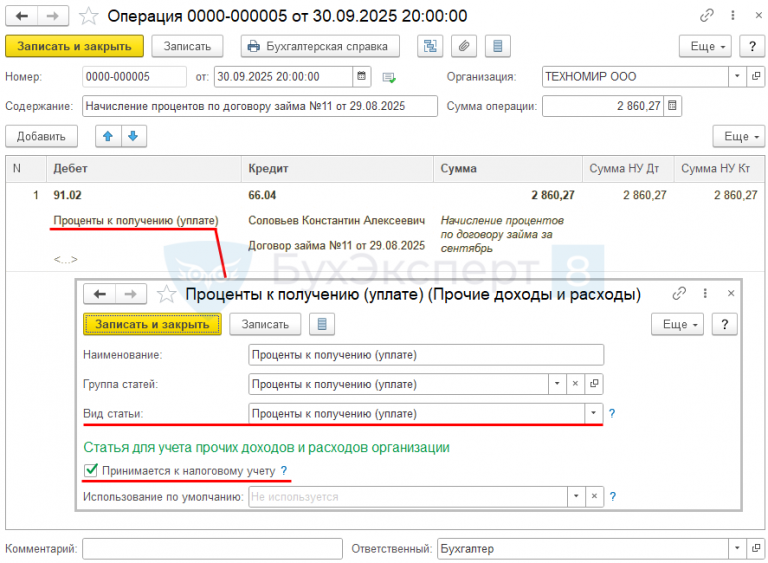This screenshot has width=768, height=563.
Task: Expand the Использование по умолчанию dropdown
Action: [576, 496]
